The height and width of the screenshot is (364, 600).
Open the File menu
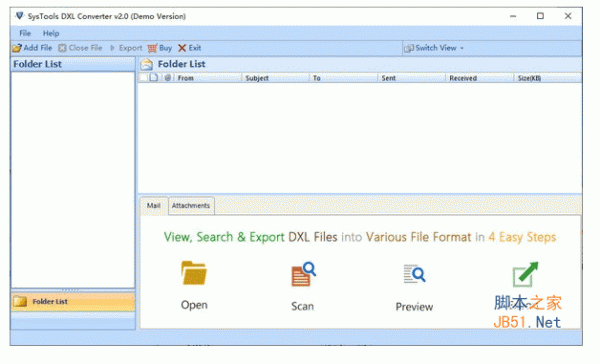[25, 33]
